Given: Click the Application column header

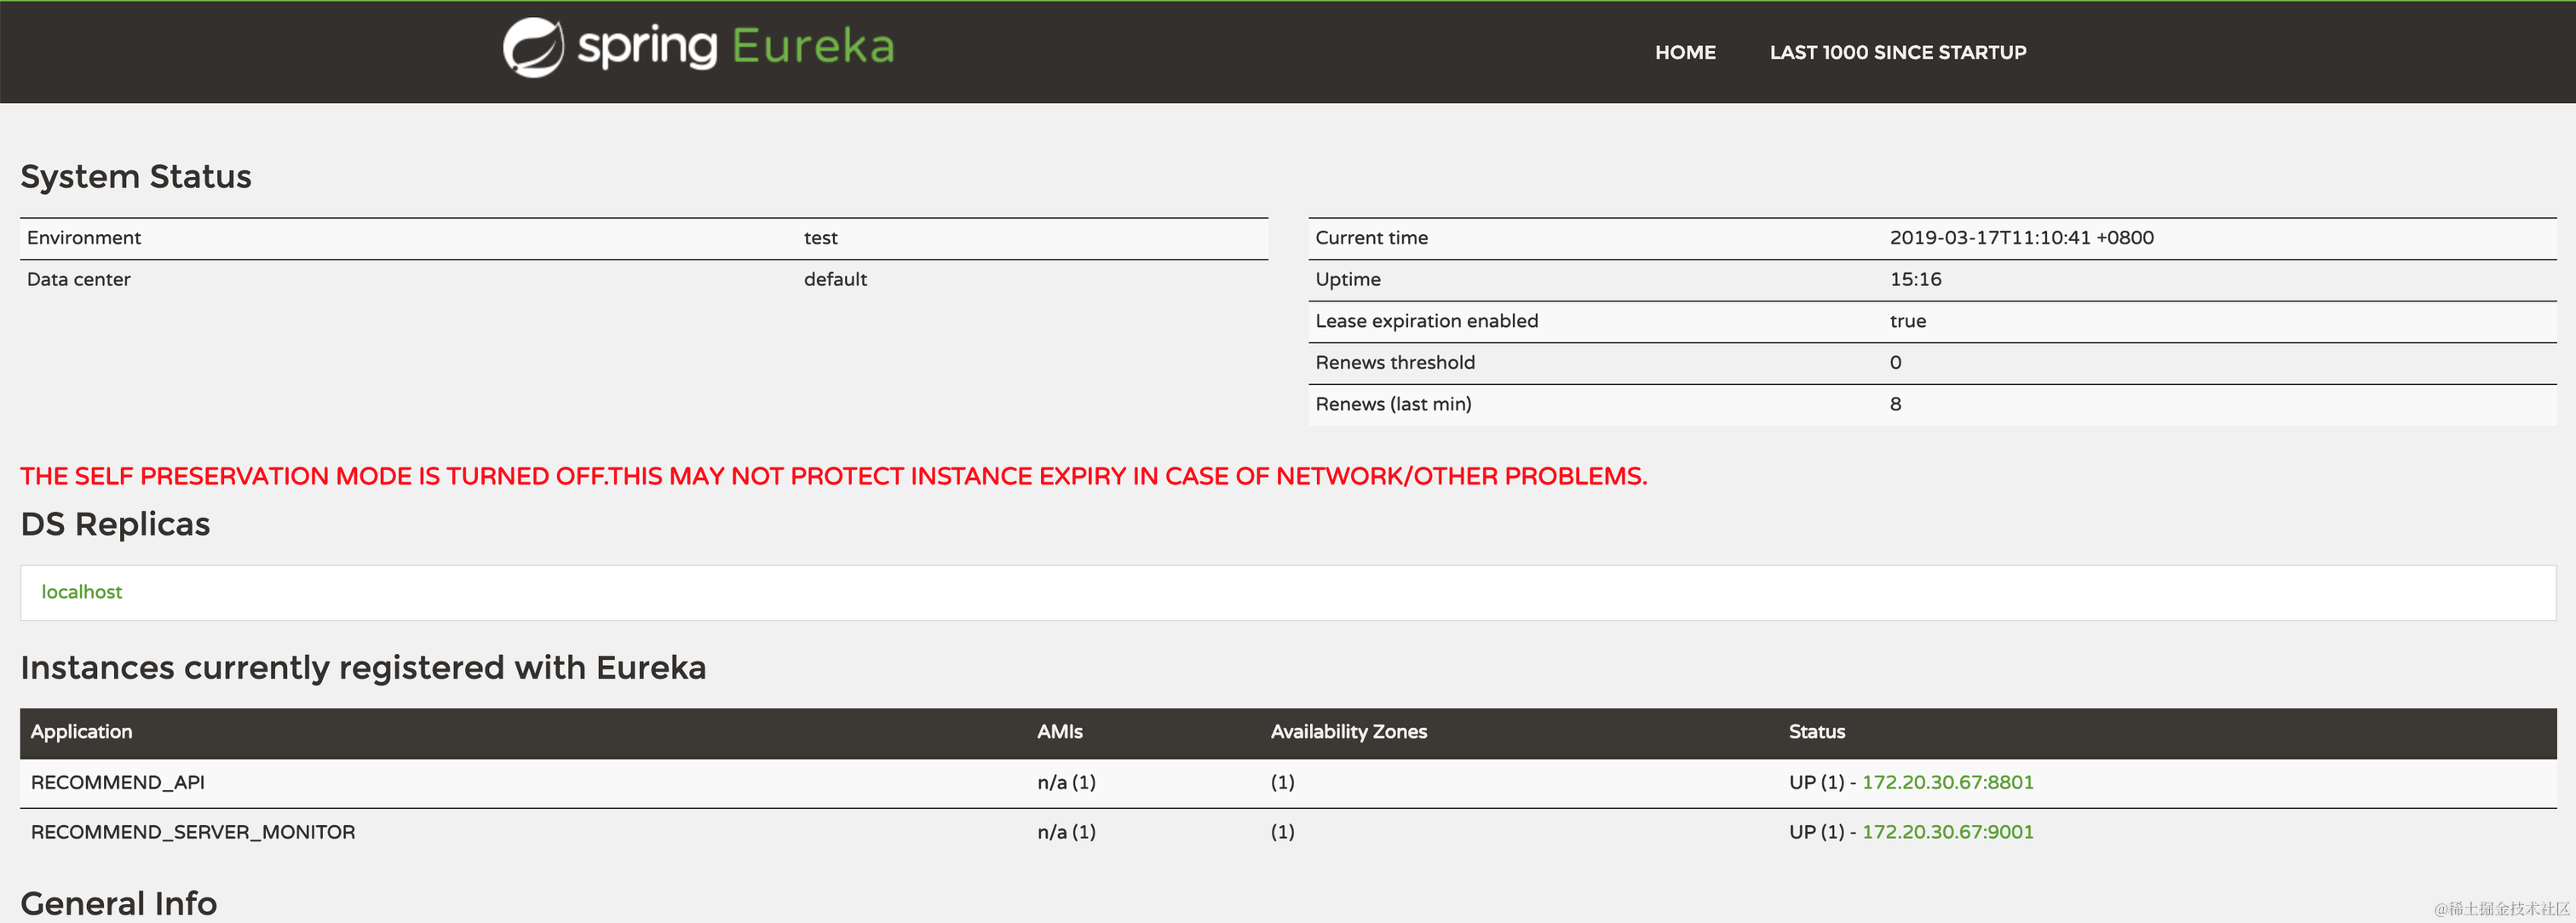Looking at the screenshot, I should point(81,732).
